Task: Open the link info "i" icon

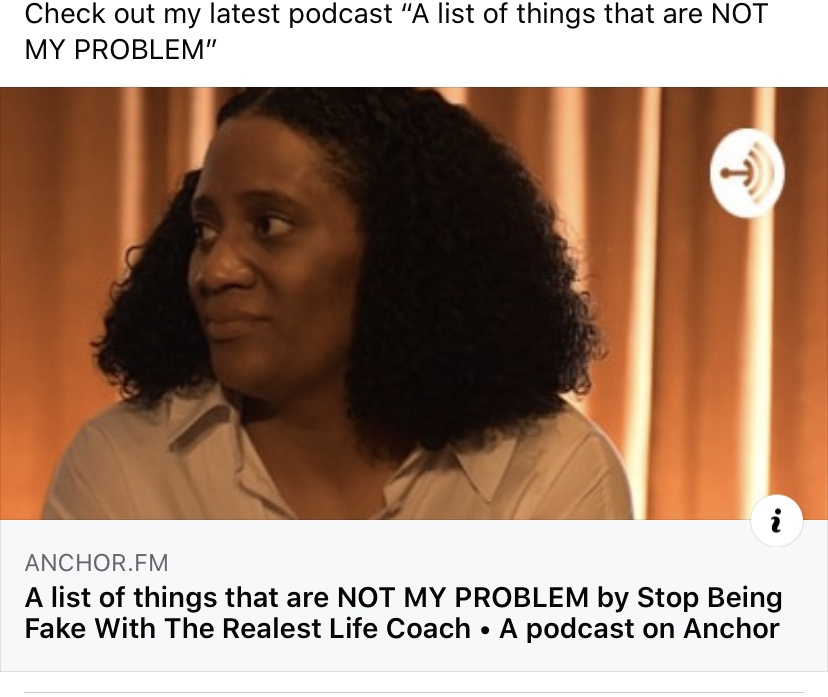Action: (x=777, y=520)
